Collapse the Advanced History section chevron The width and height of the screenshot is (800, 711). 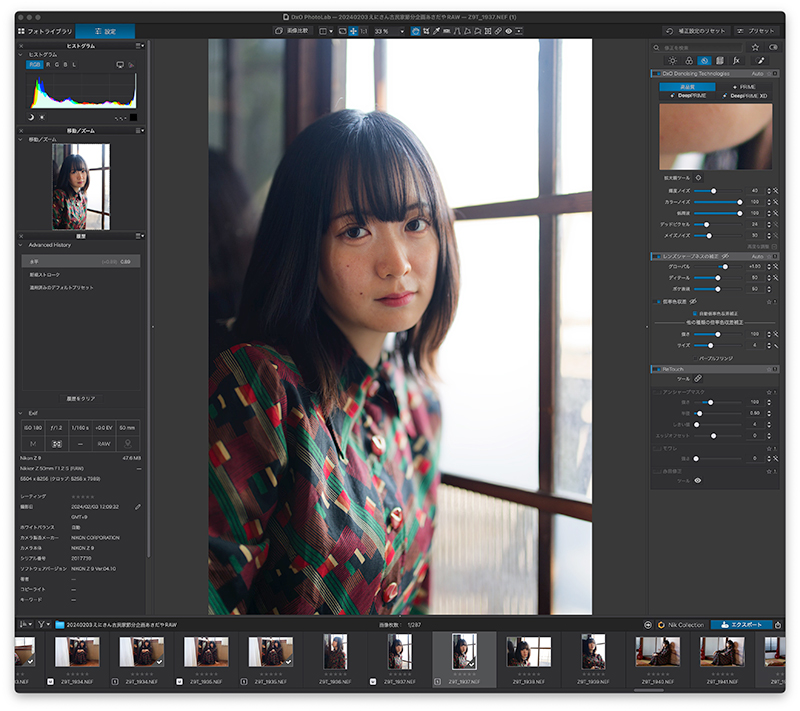tap(20, 245)
